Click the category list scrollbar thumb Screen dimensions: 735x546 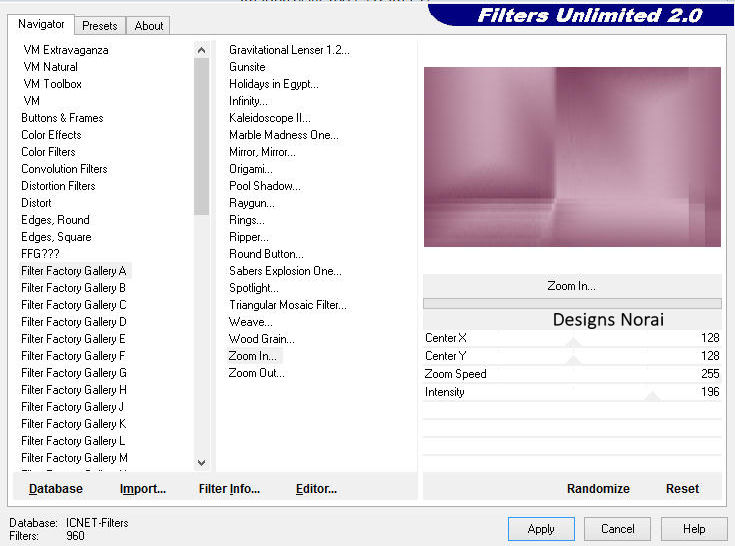pyautogui.click(x=202, y=136)
